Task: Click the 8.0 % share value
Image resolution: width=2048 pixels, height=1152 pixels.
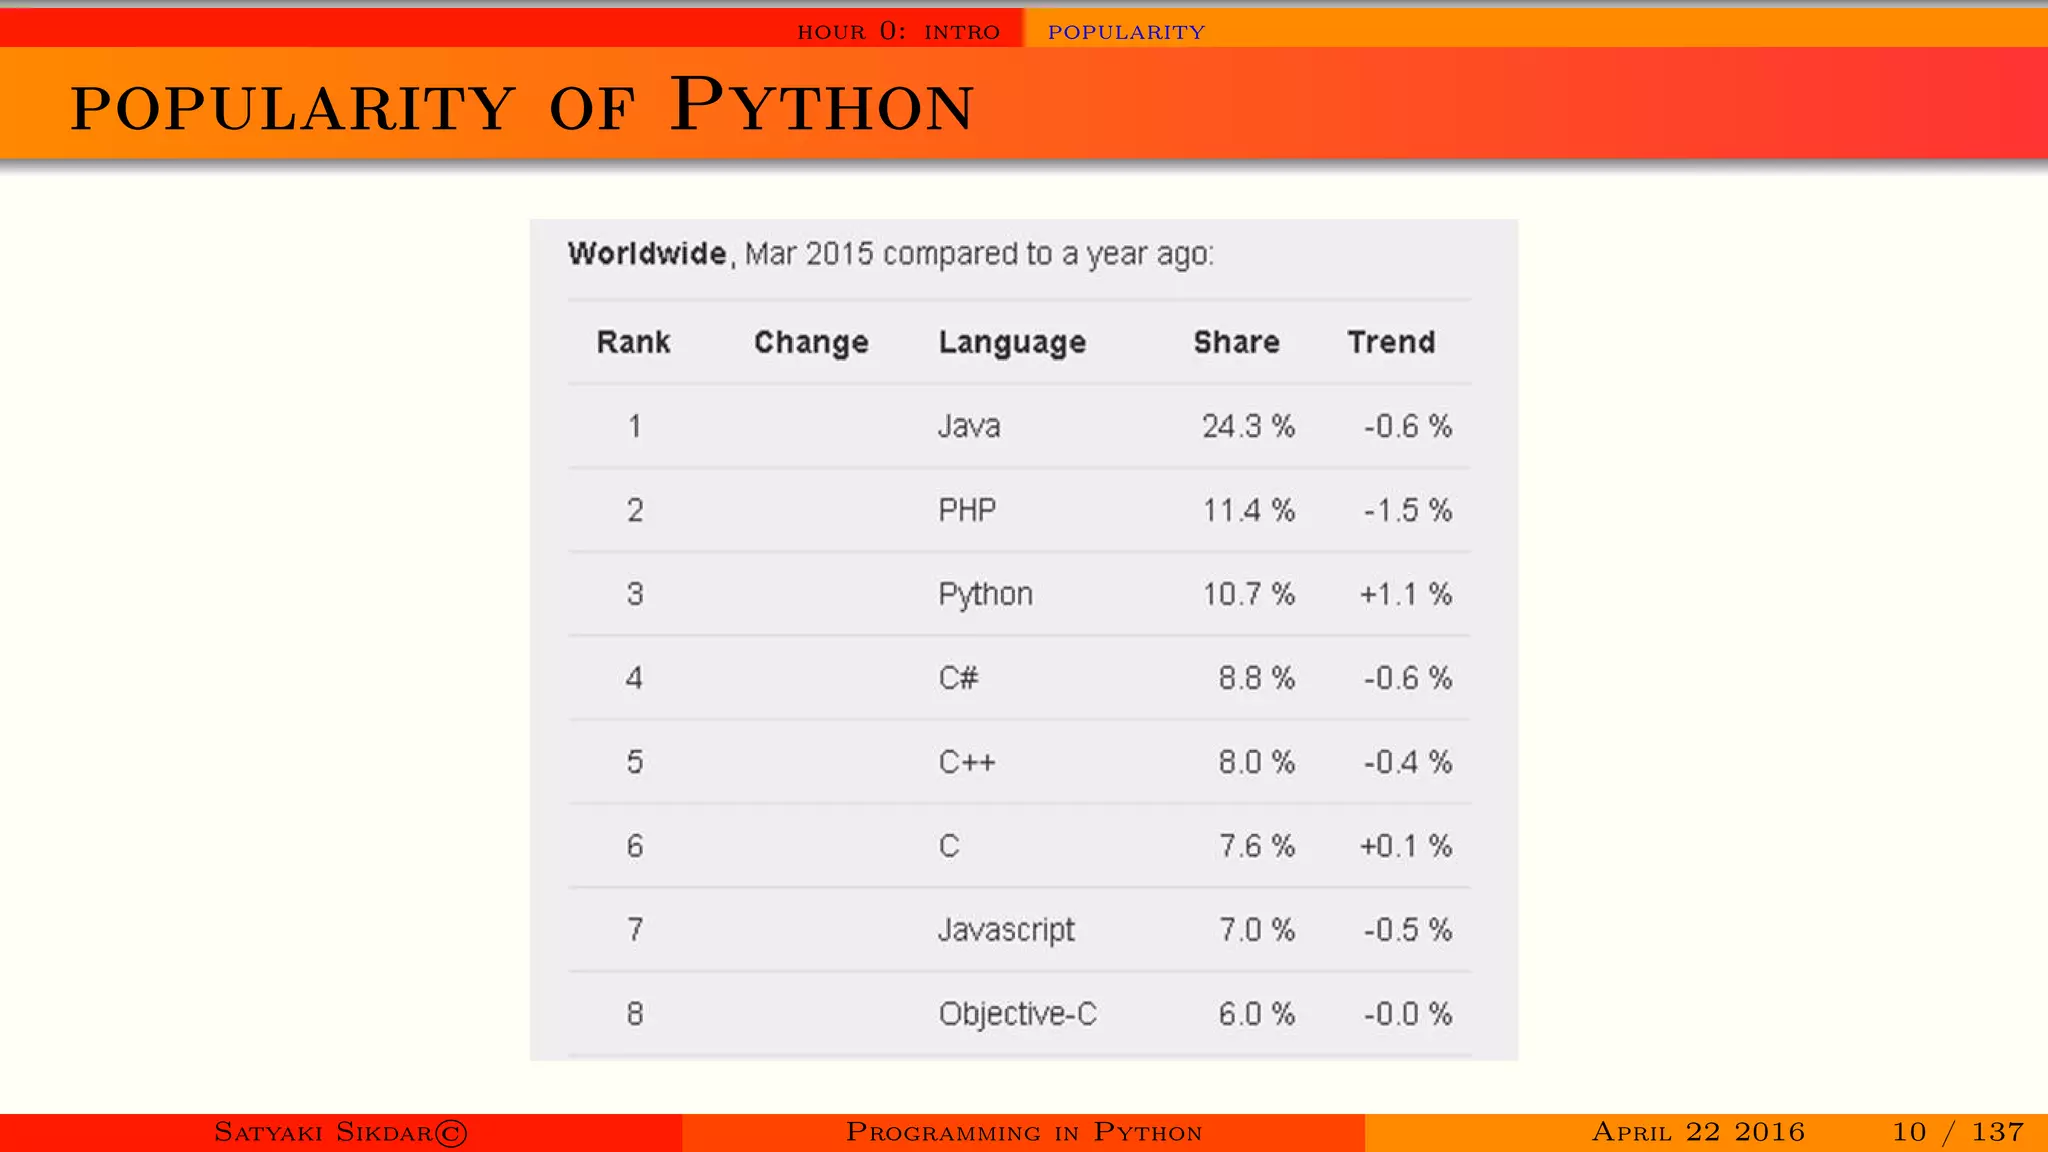Action: pyautogui.click(x=1256, y=762)
